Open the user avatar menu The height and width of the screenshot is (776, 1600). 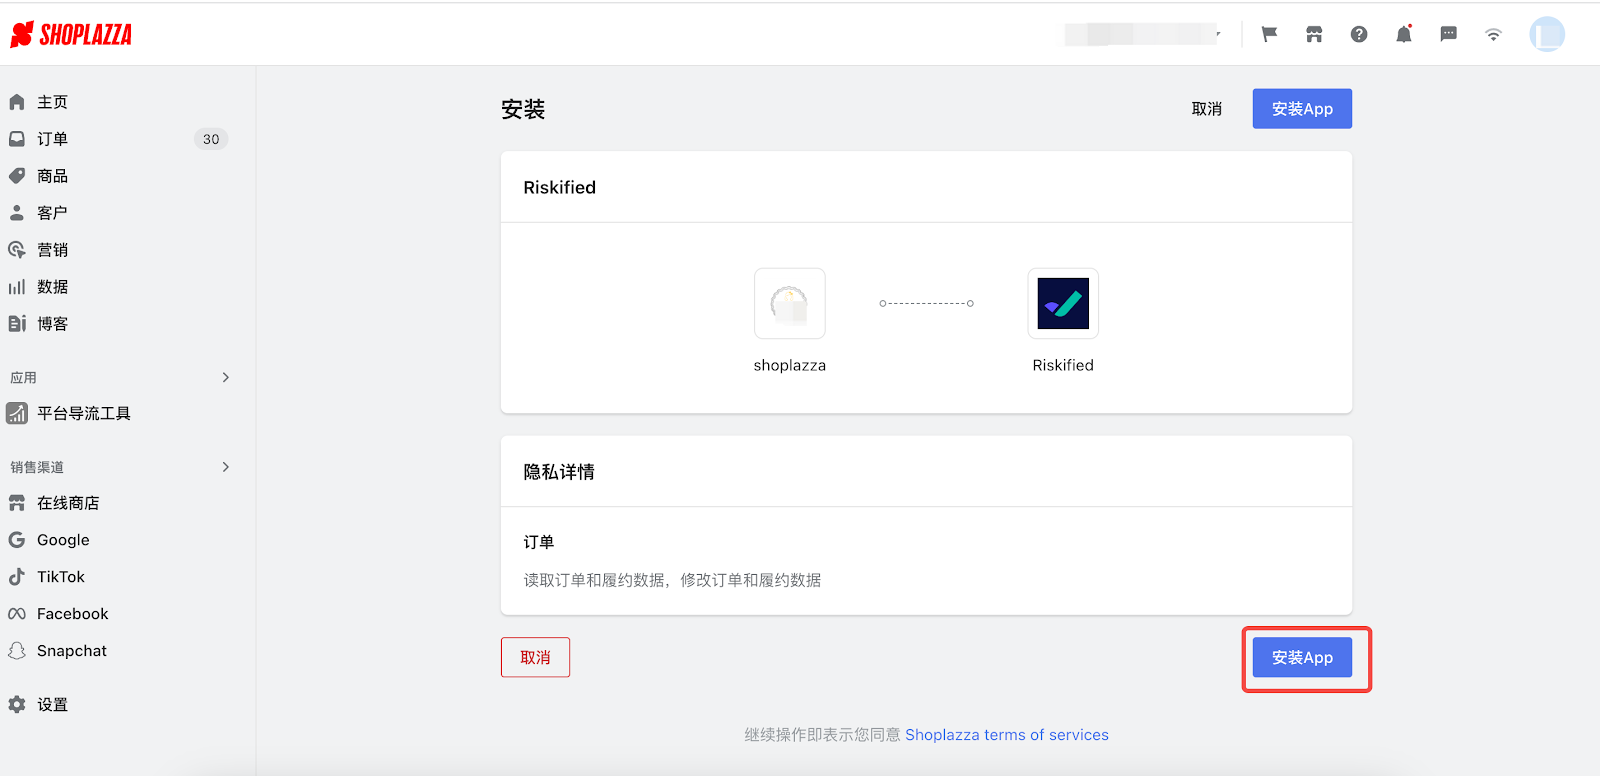[1547, 34]
